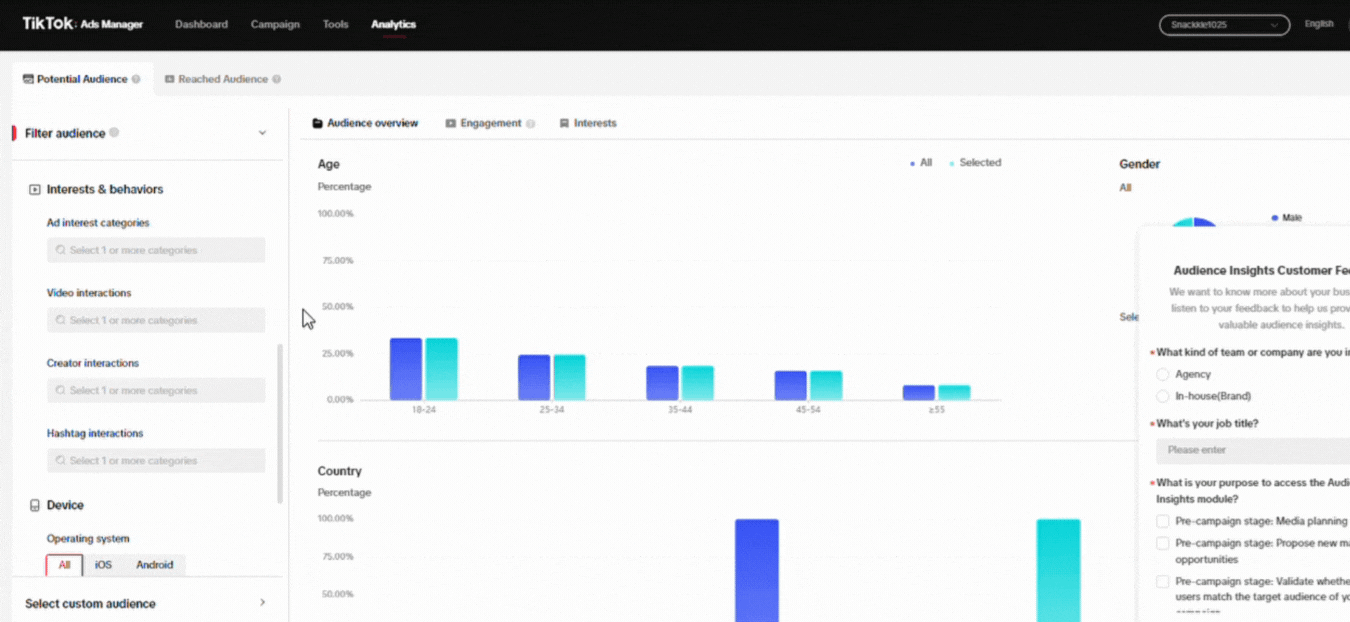Click the info icon next to Engagement

(x=530, y=124)
